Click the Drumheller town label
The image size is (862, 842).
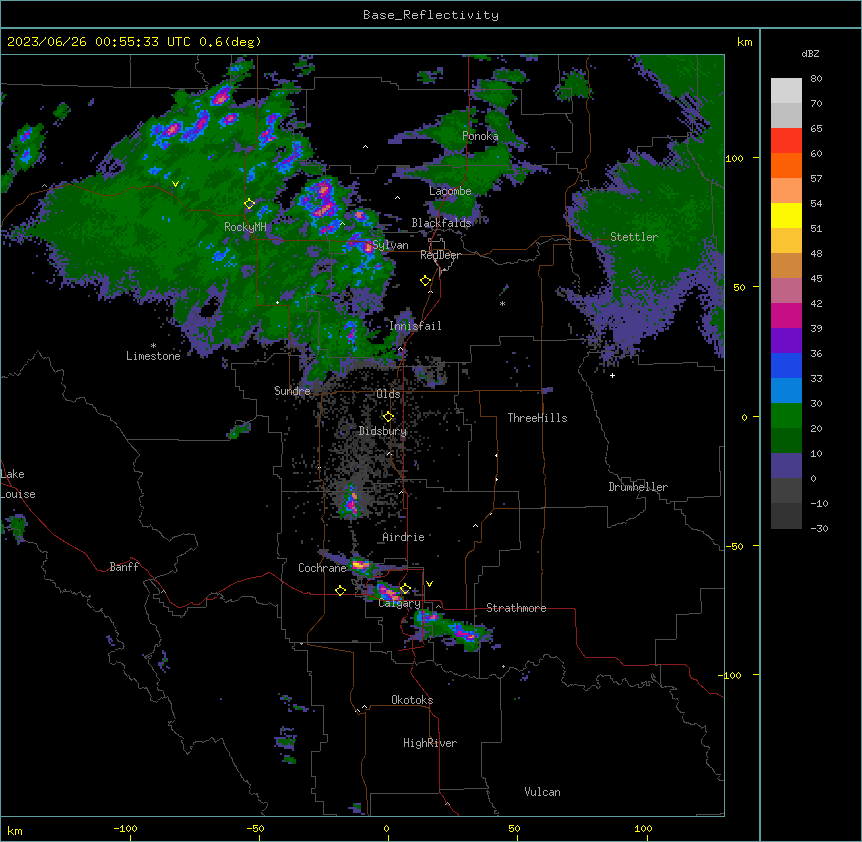click(x=638, y=487)
